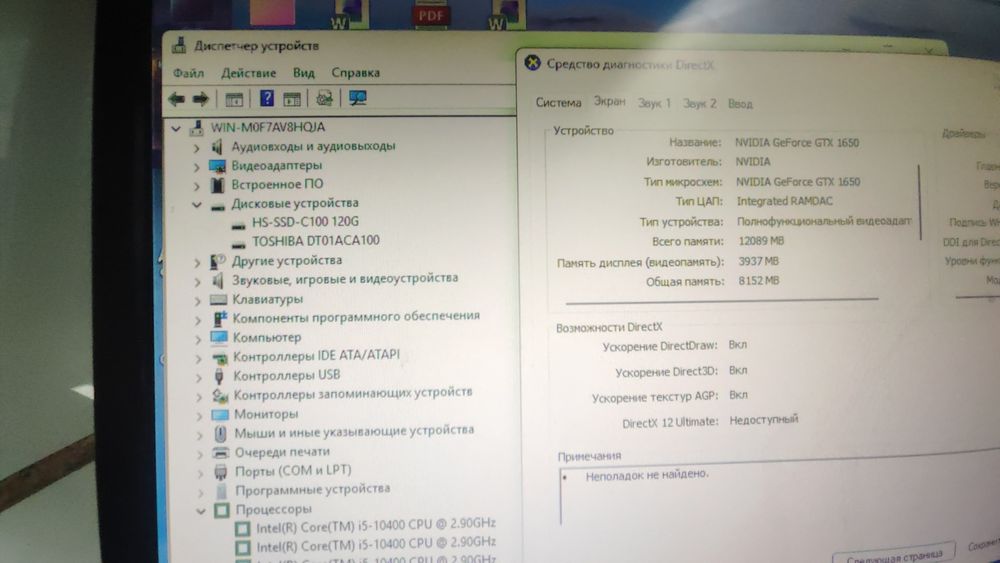Click the 3937 MB video memory value
This screenshot has height=563, width=1000.
pyautogui.click(x=759, y=261)
